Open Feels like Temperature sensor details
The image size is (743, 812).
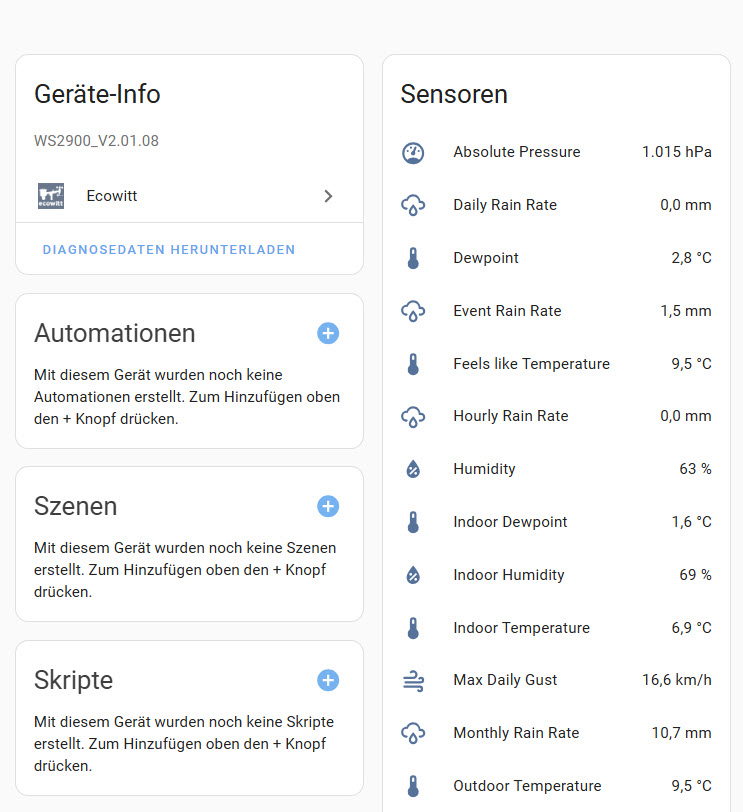pos(531,364)
